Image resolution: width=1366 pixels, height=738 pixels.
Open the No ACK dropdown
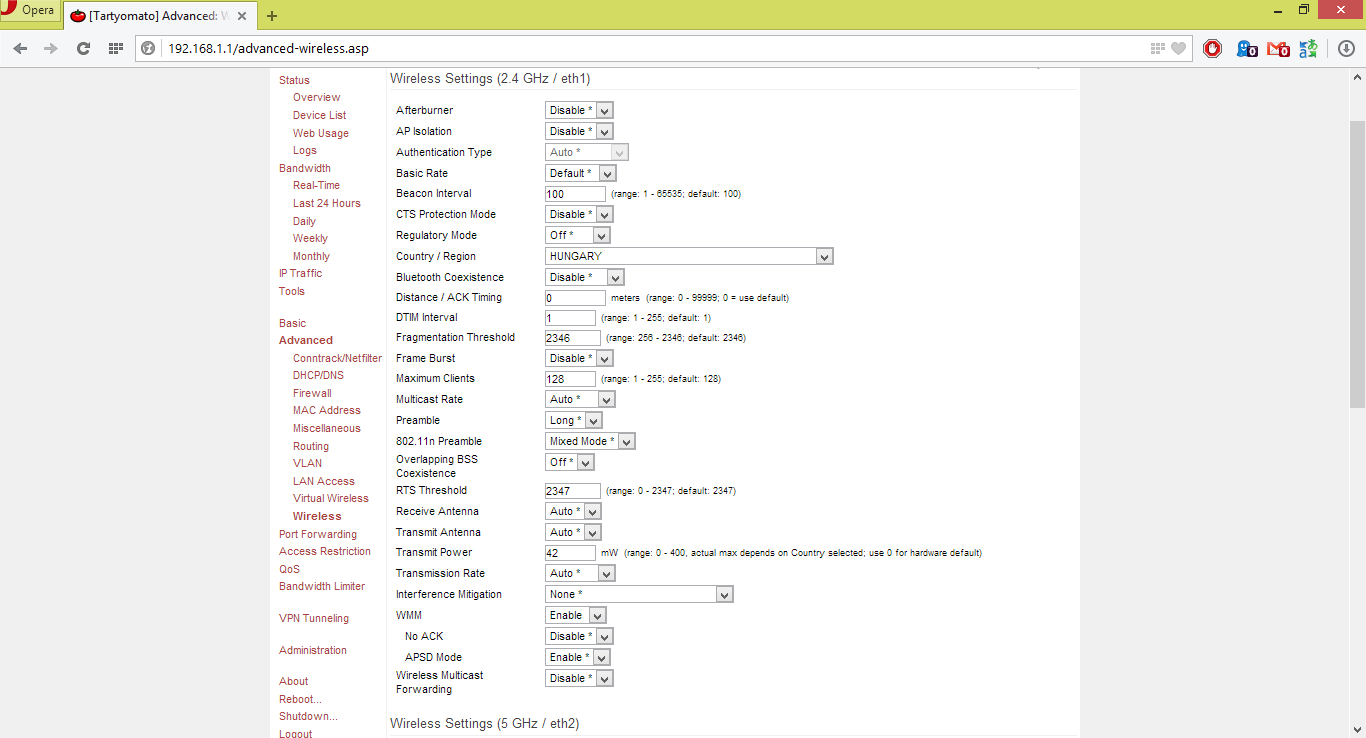[x=579, y=636]
